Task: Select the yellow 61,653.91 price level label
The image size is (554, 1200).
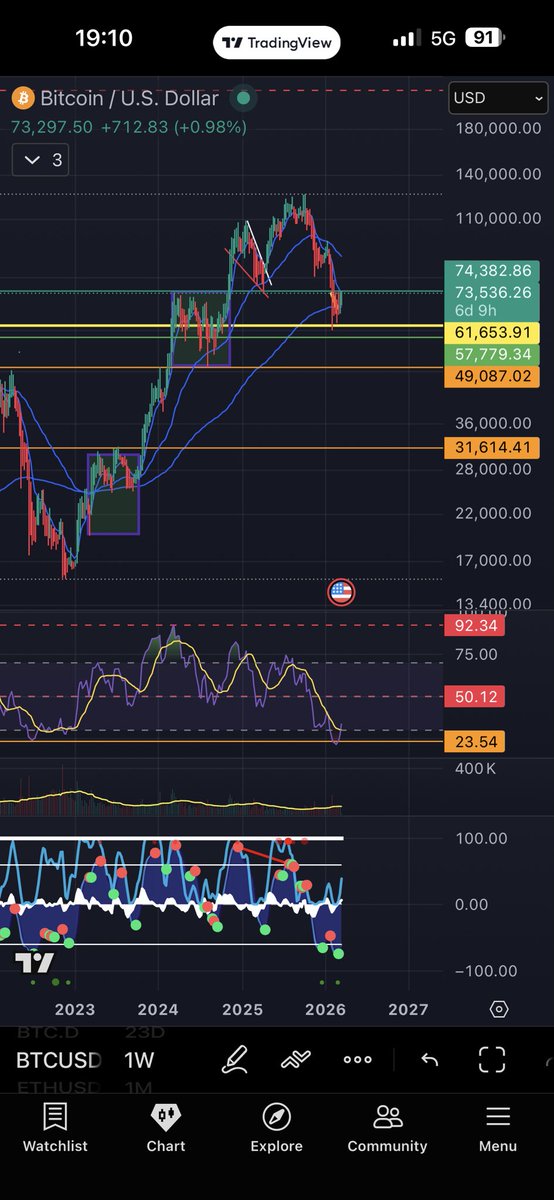Action: [494, 331]
